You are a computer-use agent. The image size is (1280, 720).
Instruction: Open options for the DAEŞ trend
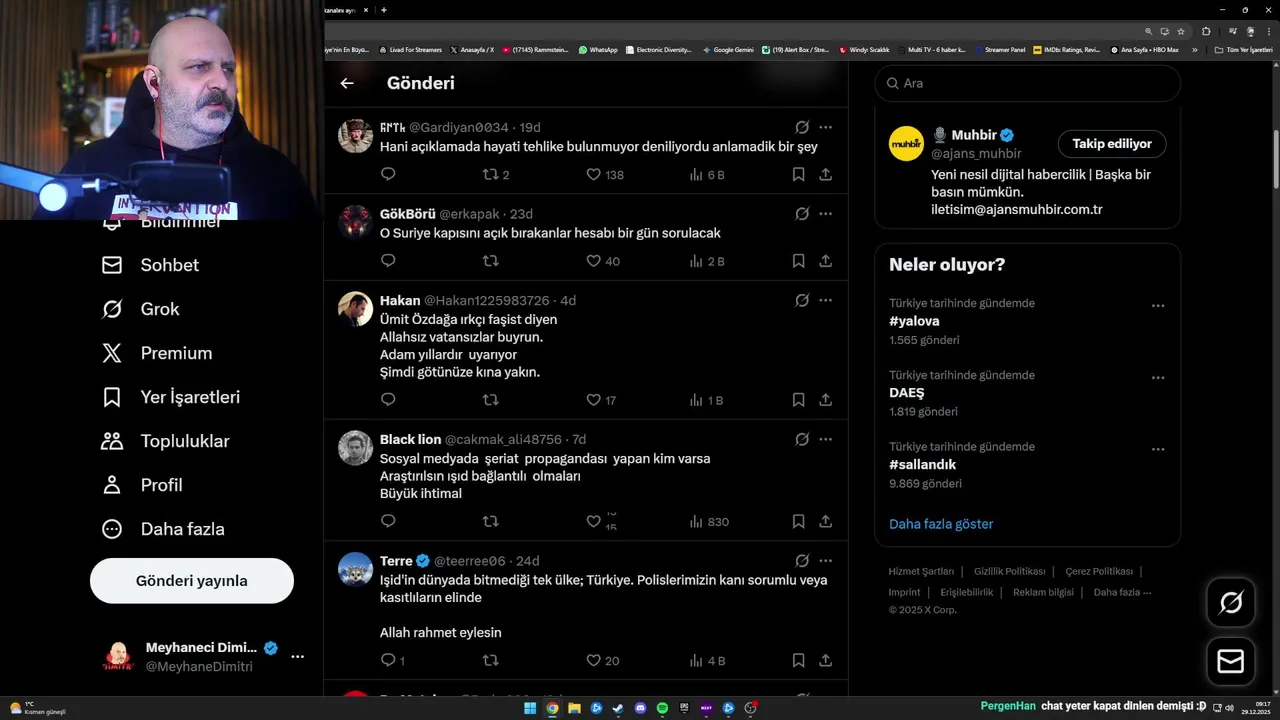(1158, 378)
